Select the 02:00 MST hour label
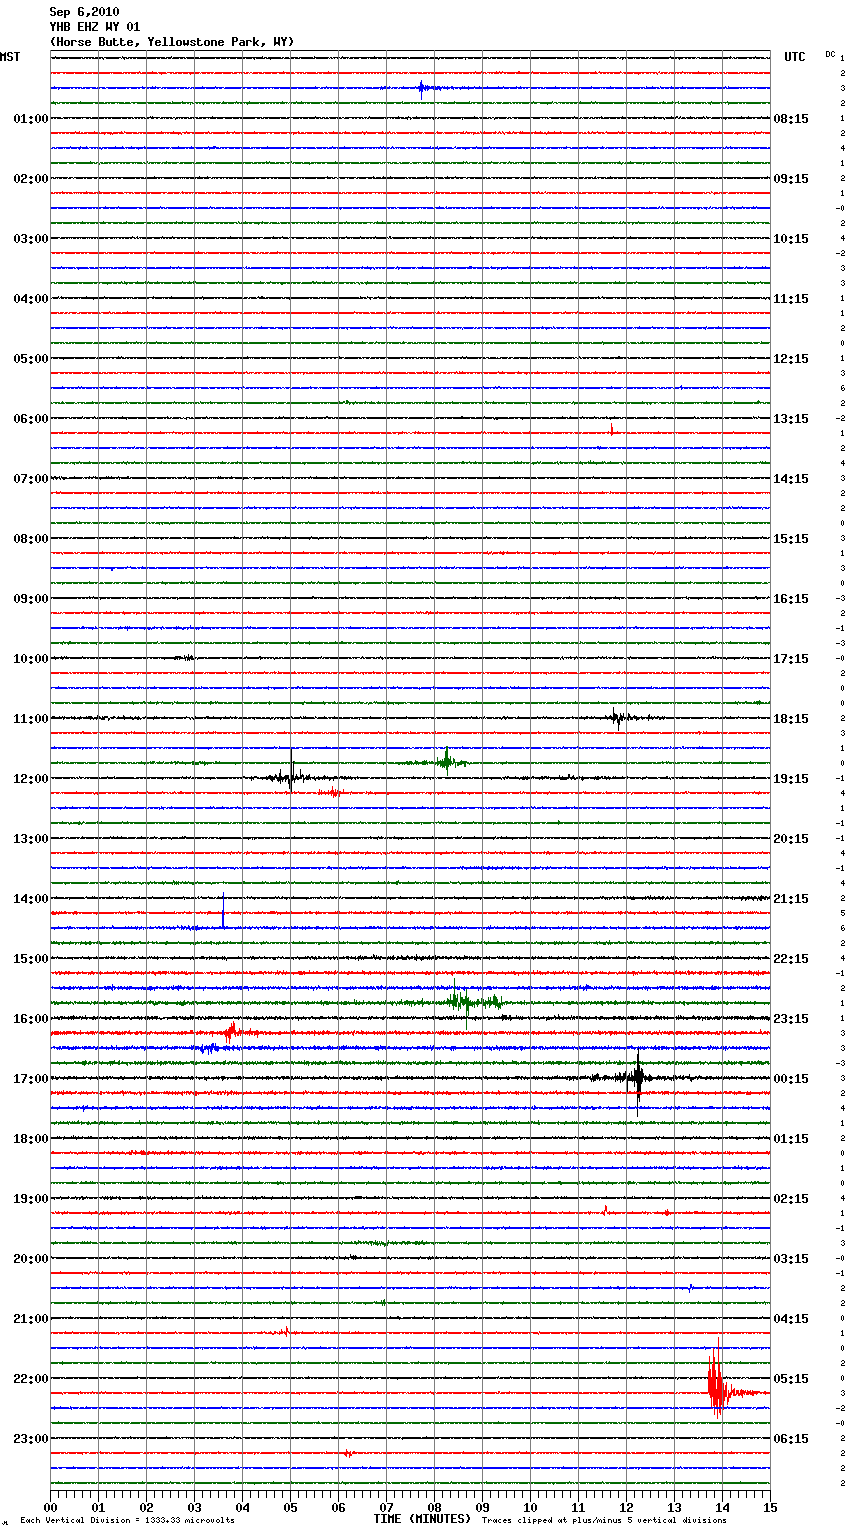Viewport: 850px width, 1534px height. pyautogui.click(x=31, y=179)
